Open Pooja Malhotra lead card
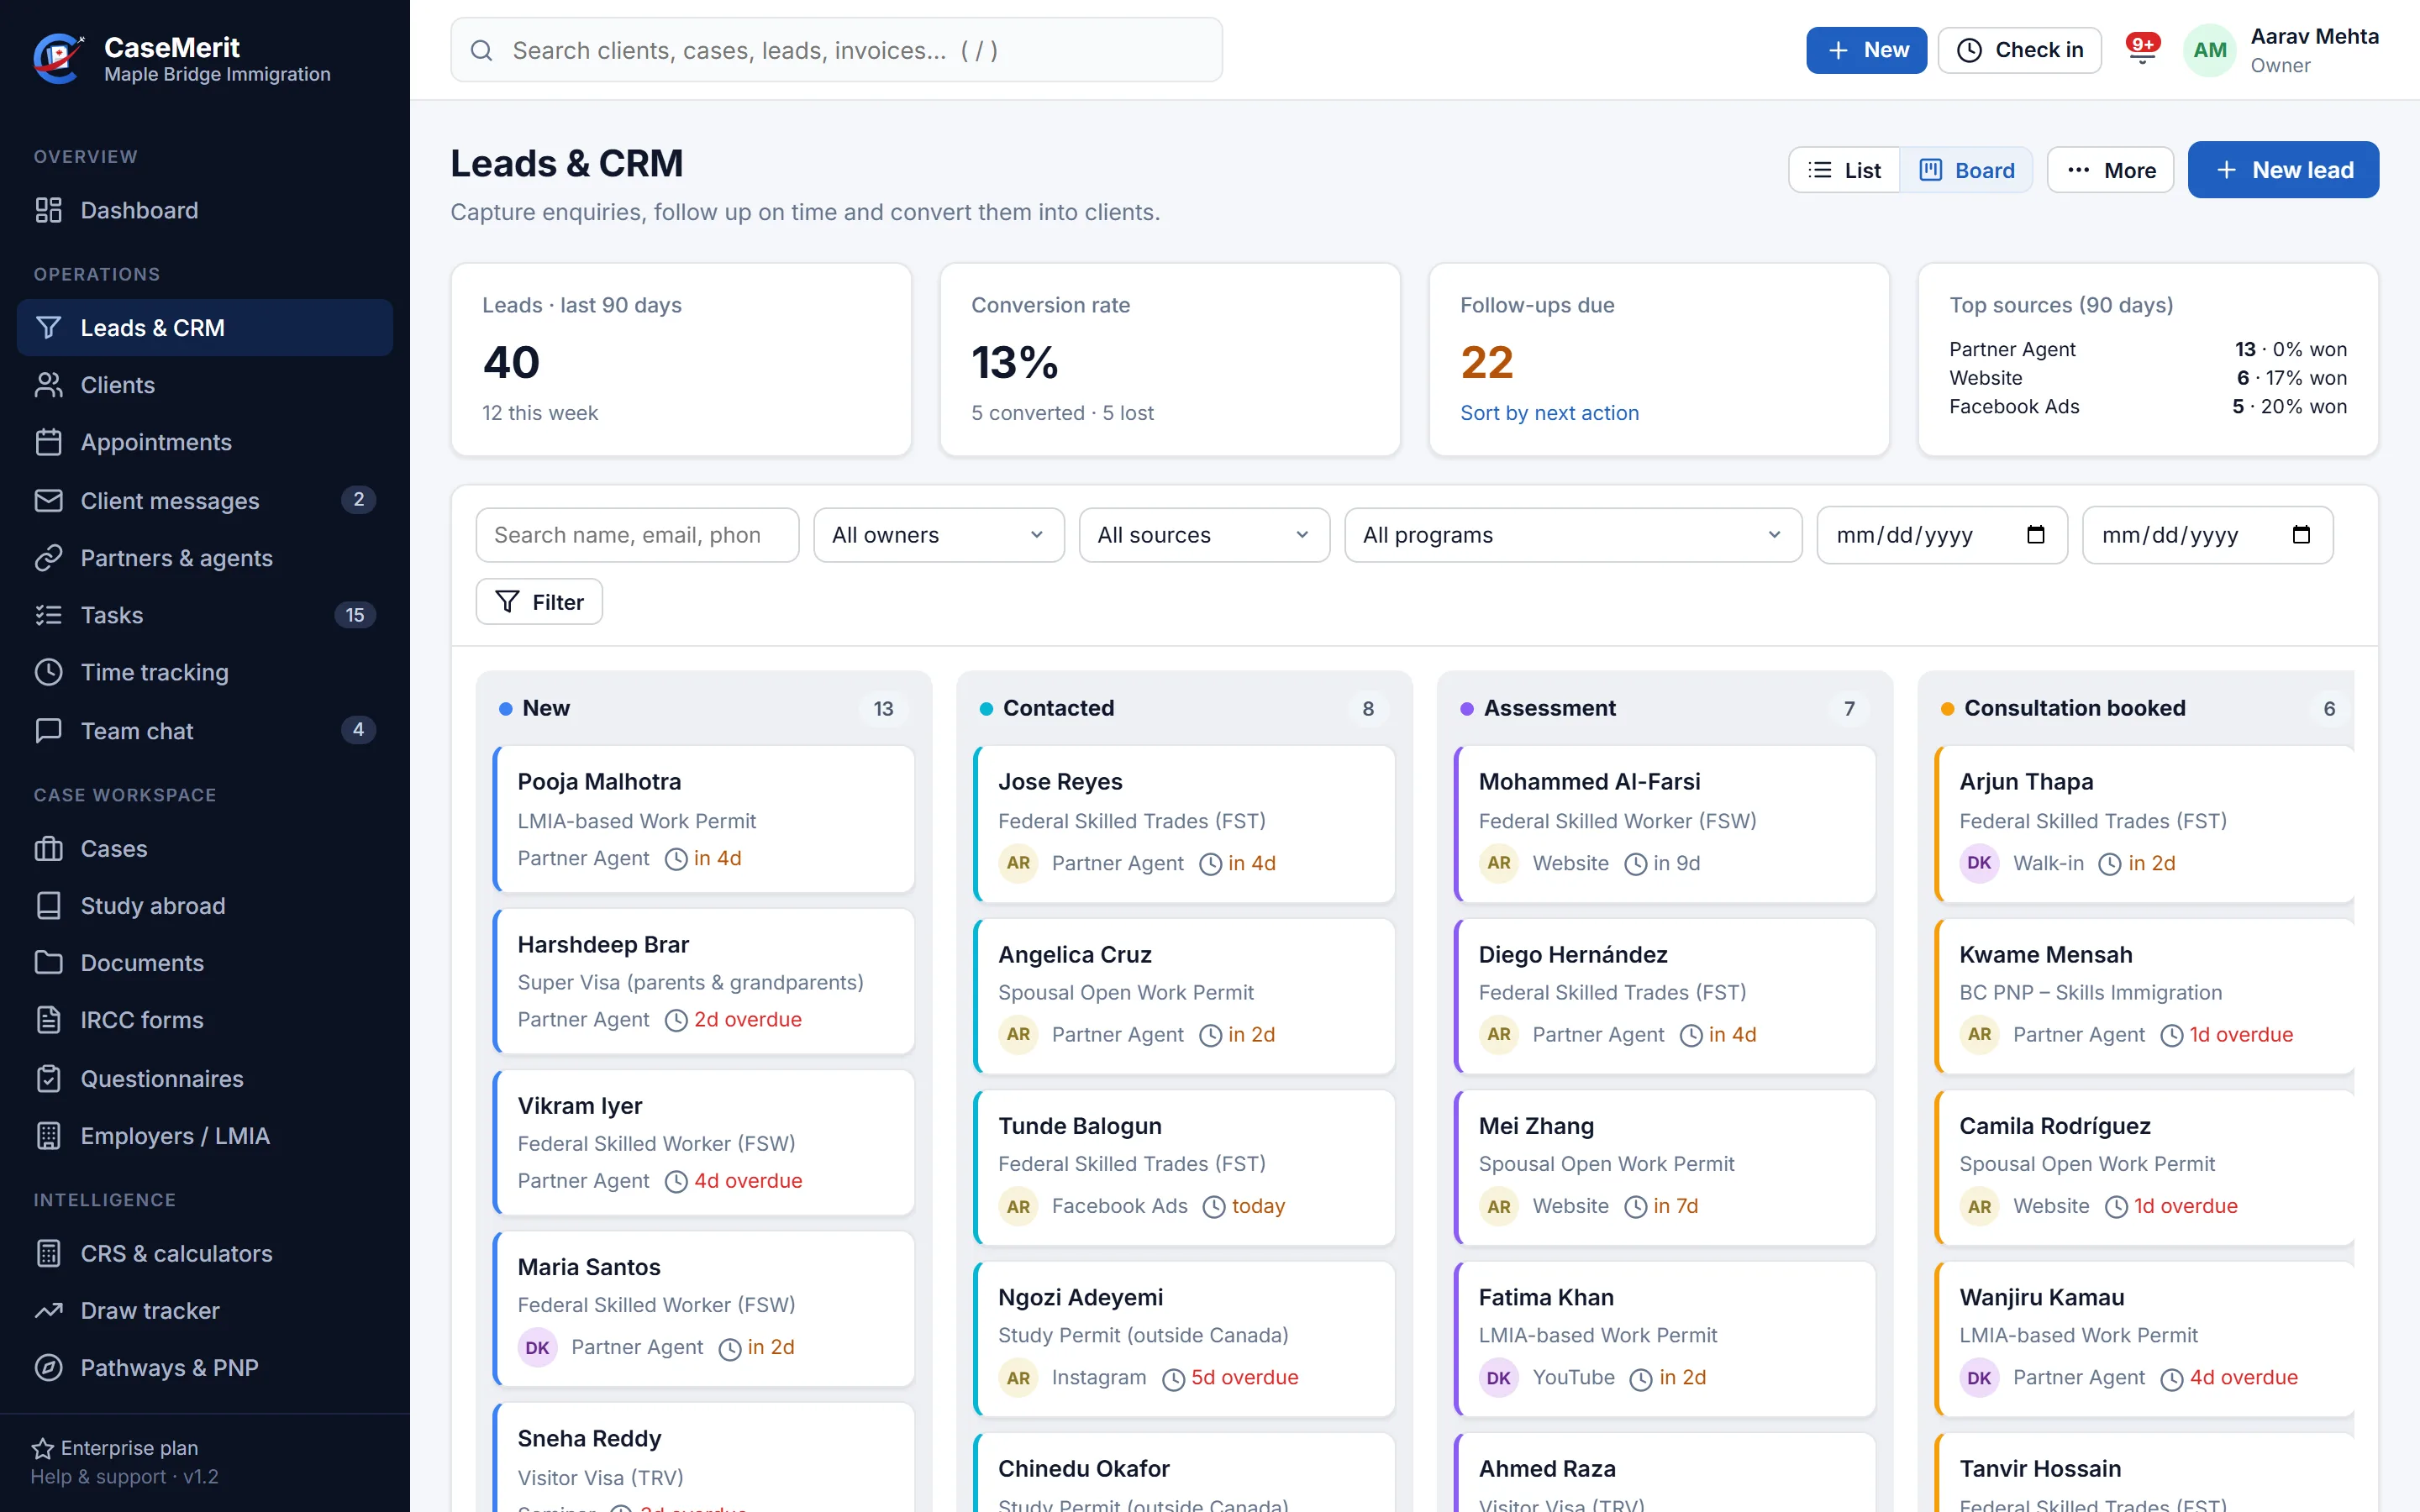Screen dimensions: 2420x1512 coord(704,819)
